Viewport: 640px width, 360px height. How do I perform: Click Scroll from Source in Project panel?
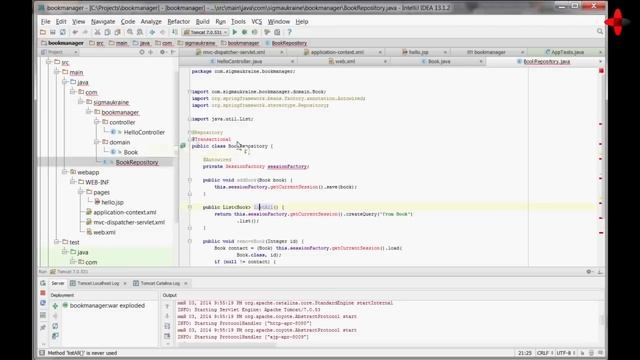pyautogui.click(x=142, y=52)
